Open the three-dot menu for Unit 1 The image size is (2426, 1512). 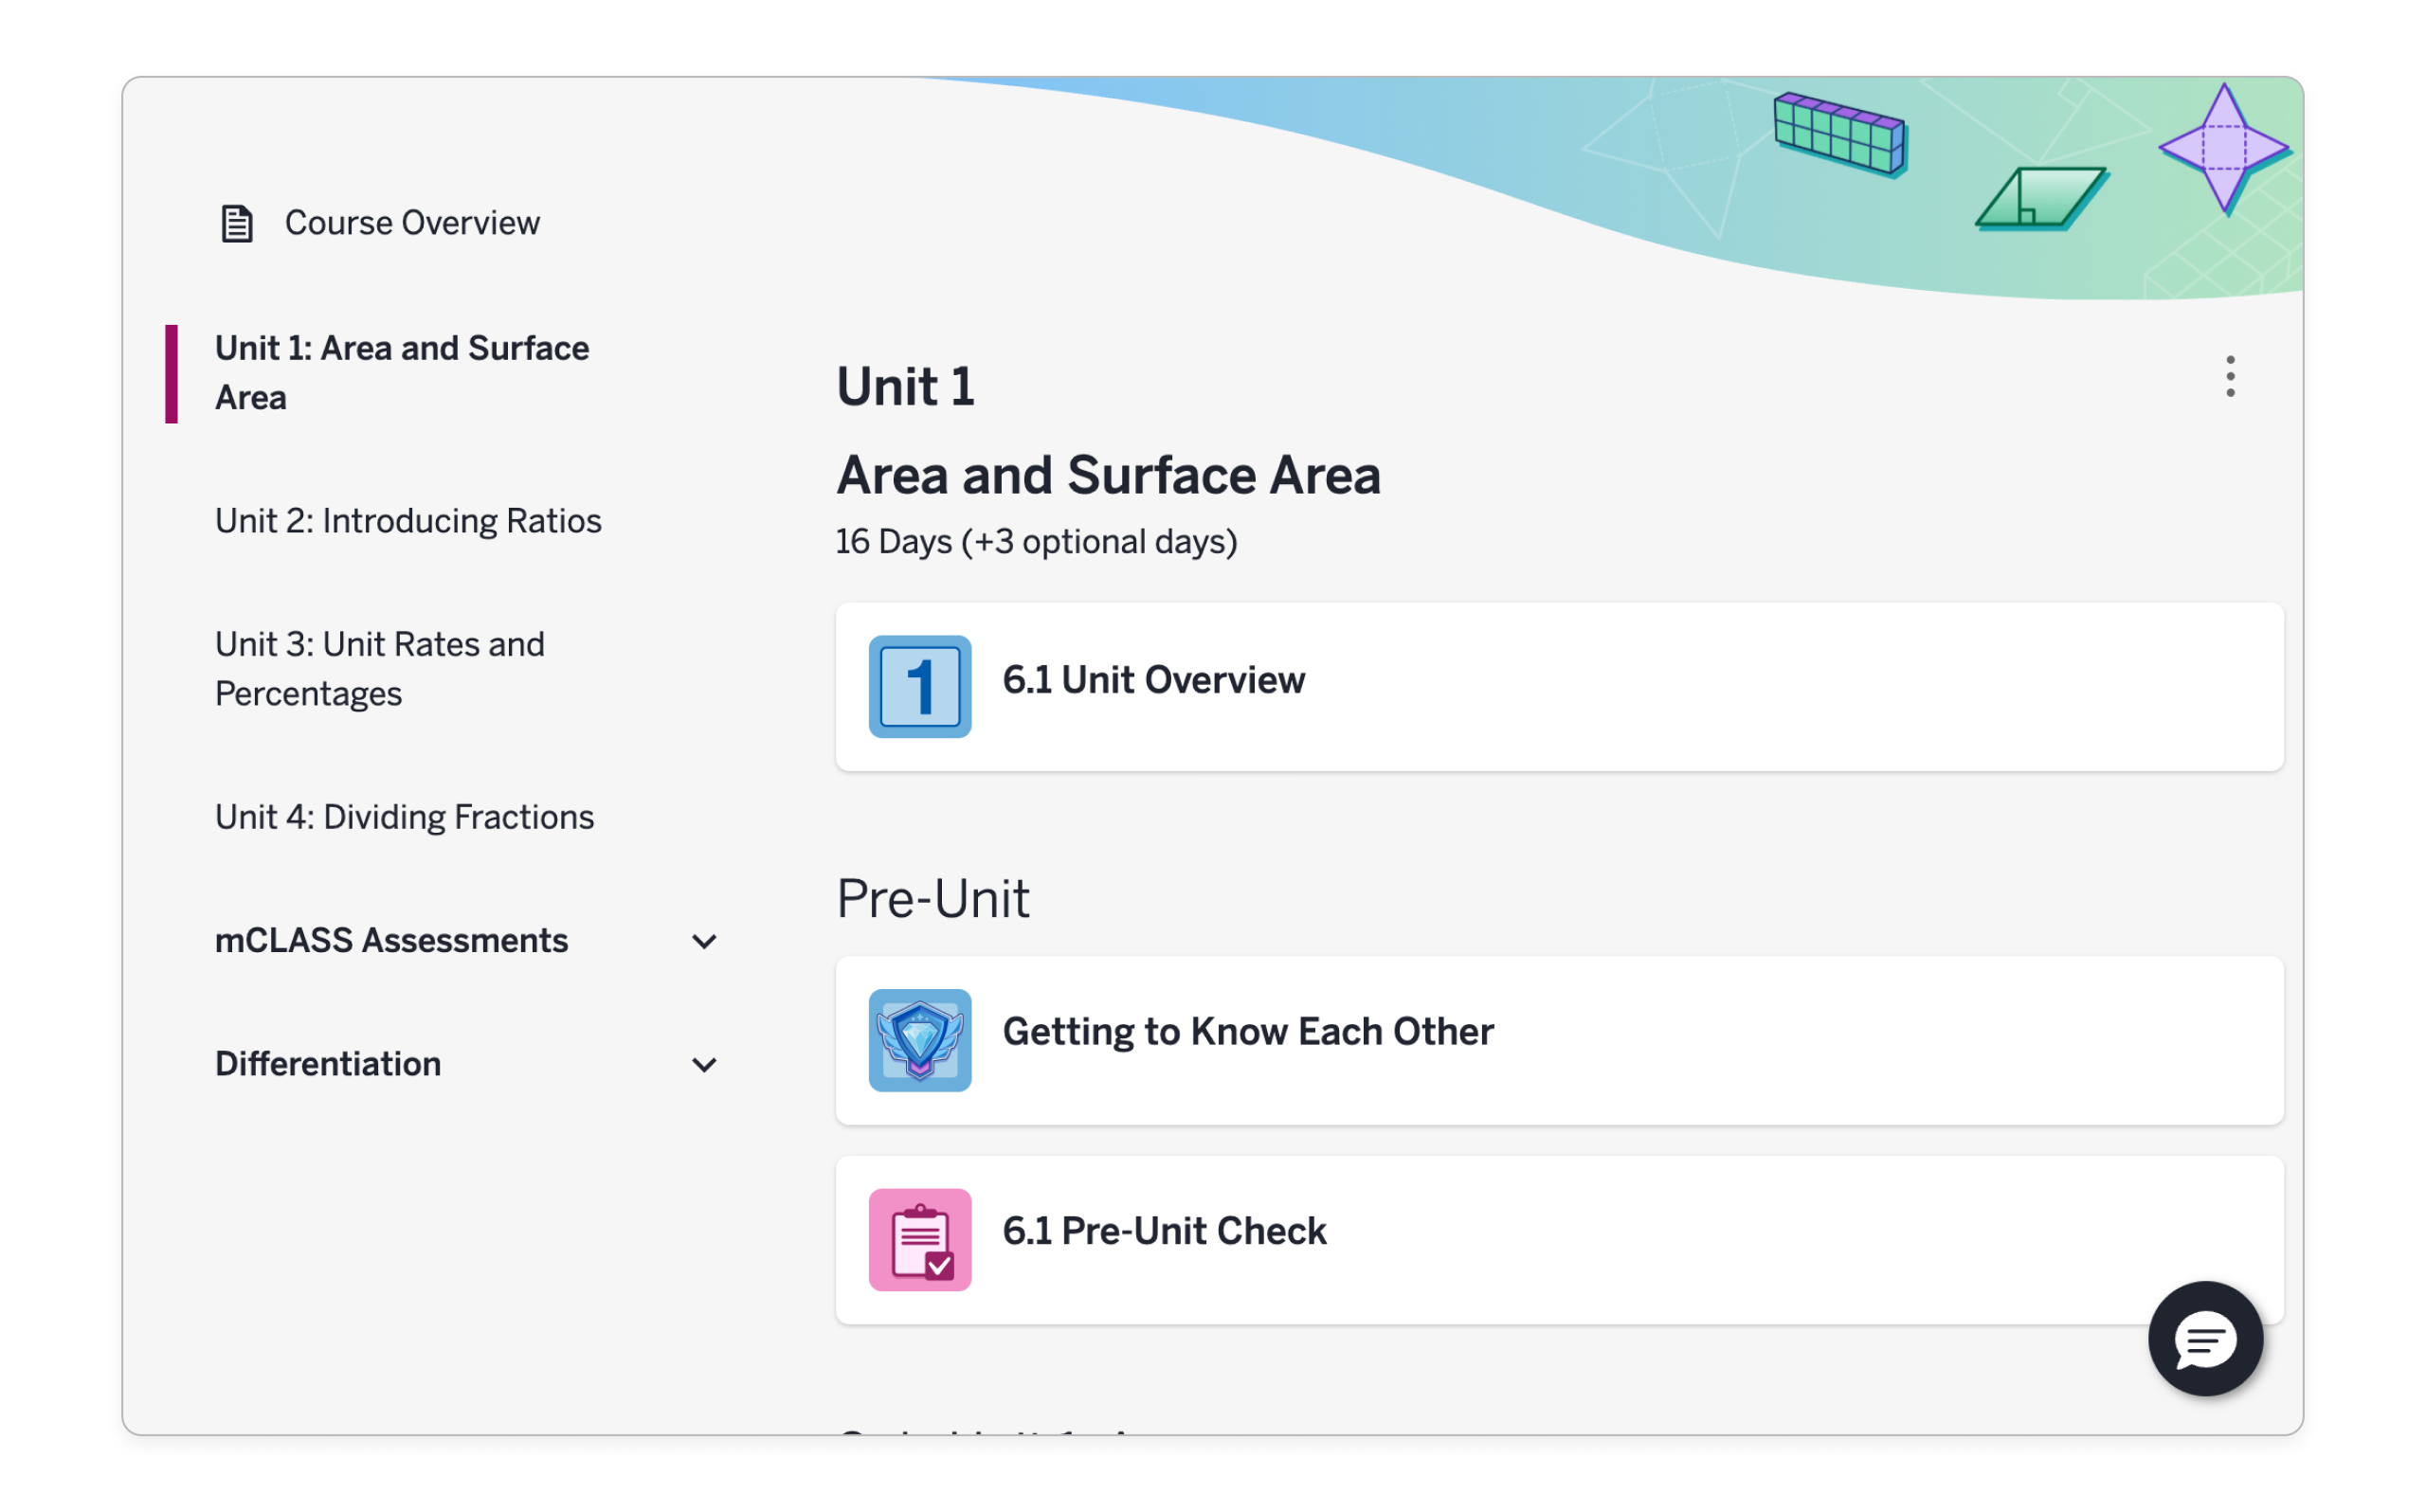(2230, 376)
